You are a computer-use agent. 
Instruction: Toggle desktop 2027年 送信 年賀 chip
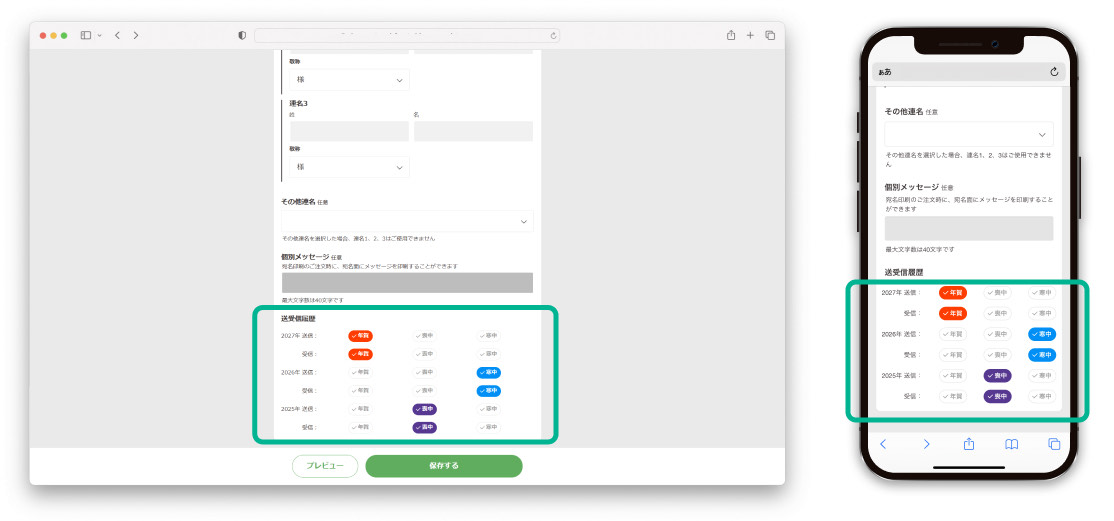pos(360,335)
